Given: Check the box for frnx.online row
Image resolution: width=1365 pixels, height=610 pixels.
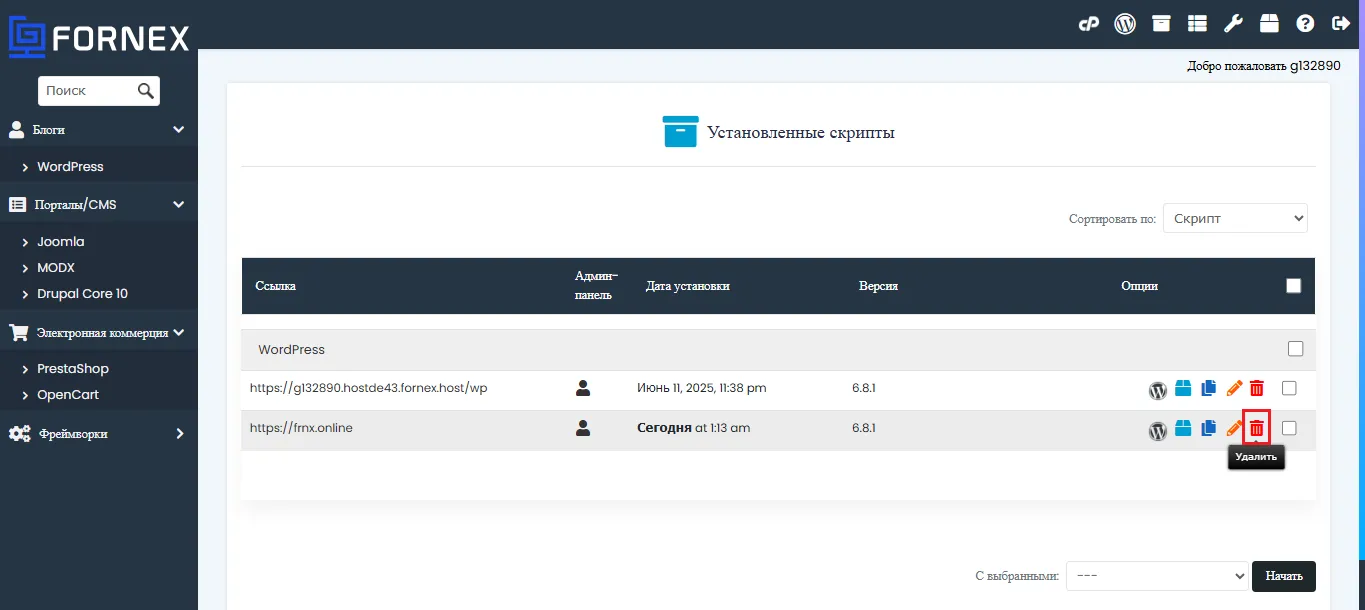Looking at the screenshot, I should (x=1289, y=428).
